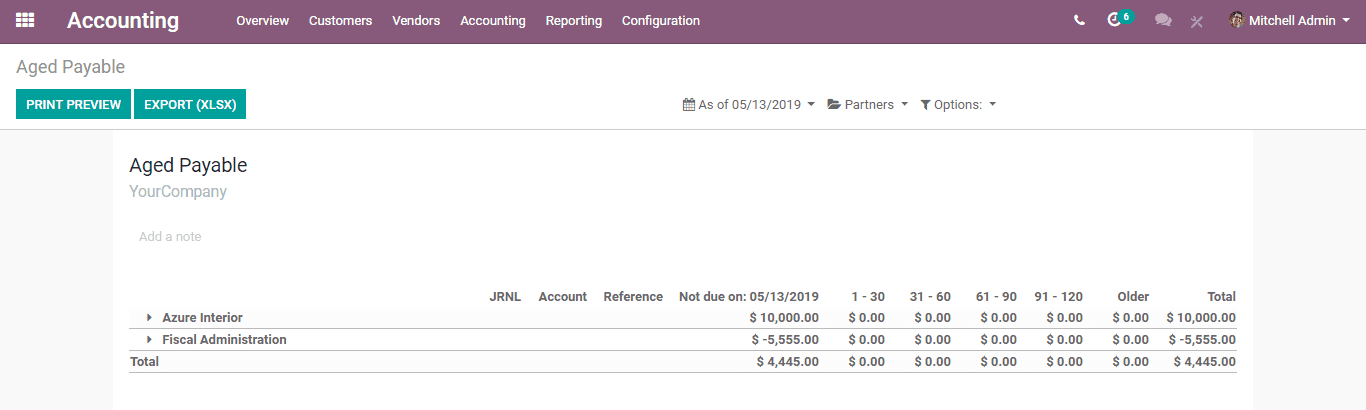
Task: Open the apps grid menu icon
Action: pos(25,20)
